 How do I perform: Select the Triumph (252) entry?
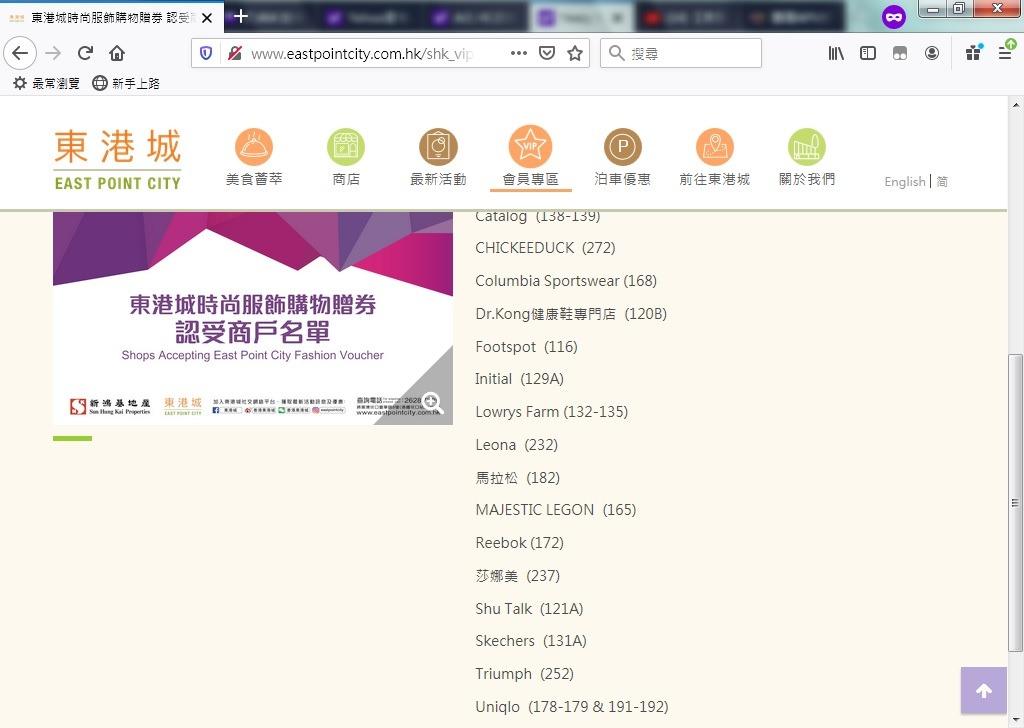click(524, 674)
